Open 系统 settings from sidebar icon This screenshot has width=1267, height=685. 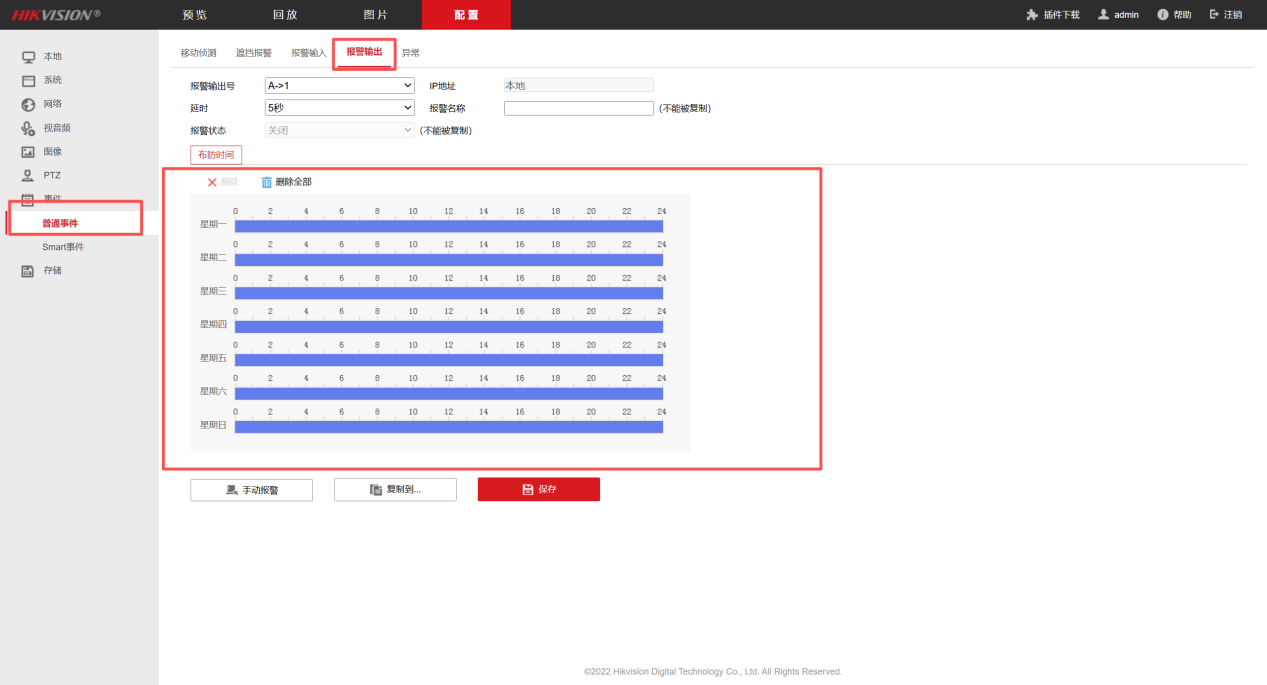point(29,81)
